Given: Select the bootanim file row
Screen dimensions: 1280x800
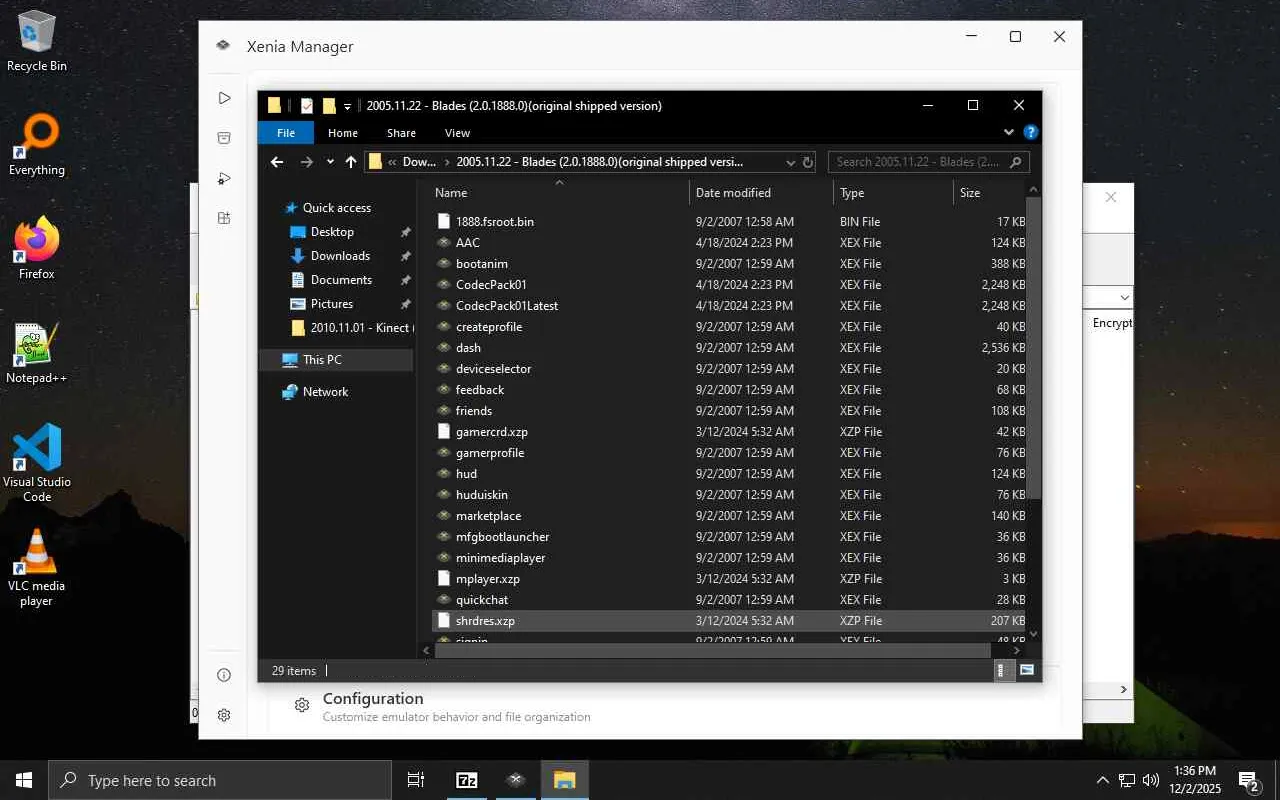Looking at the screenshot, I should point(729,264).
